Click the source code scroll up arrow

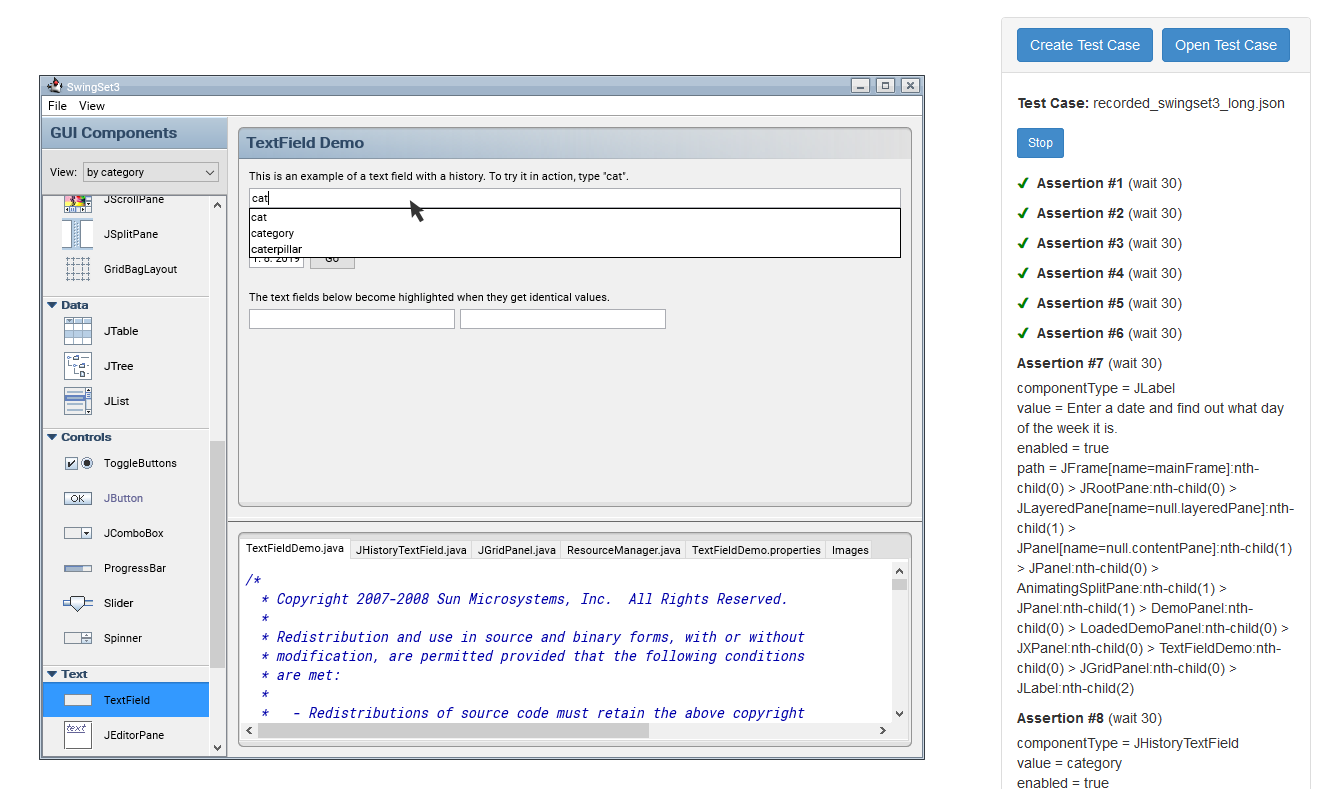tap(899, 570)
